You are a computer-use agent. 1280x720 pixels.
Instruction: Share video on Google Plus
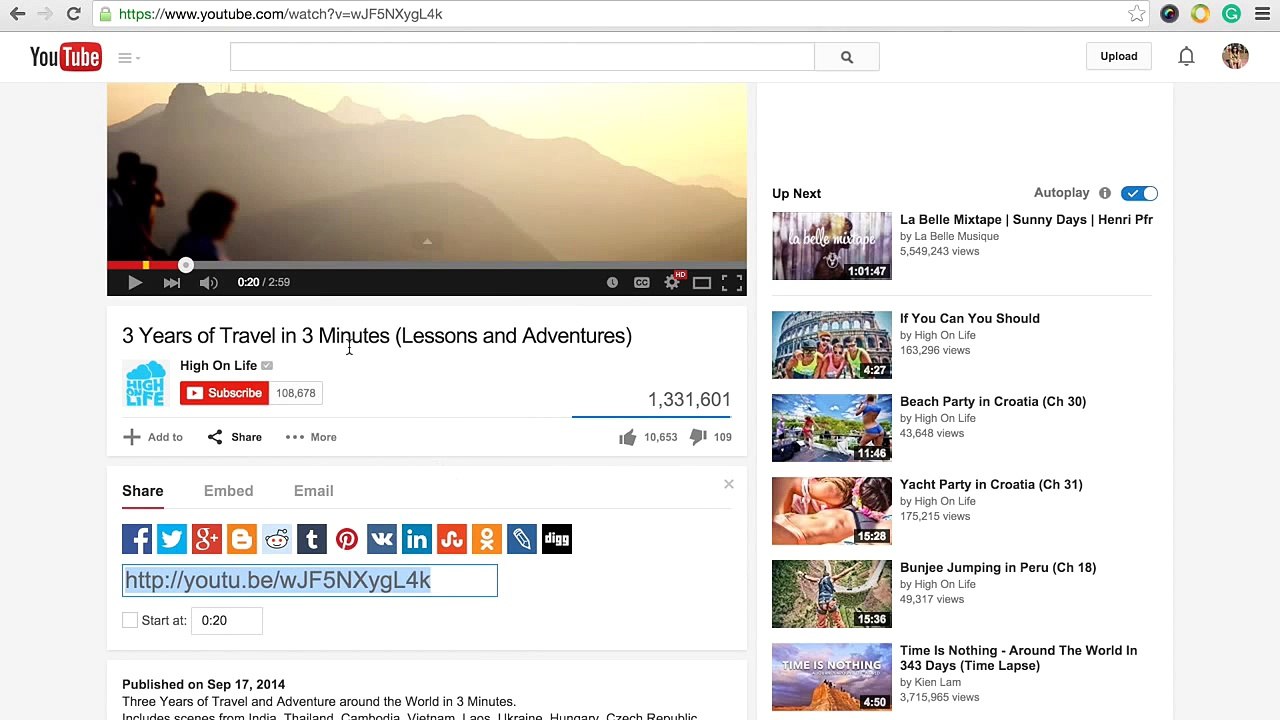pyautogui.click(x=207, y=540)
